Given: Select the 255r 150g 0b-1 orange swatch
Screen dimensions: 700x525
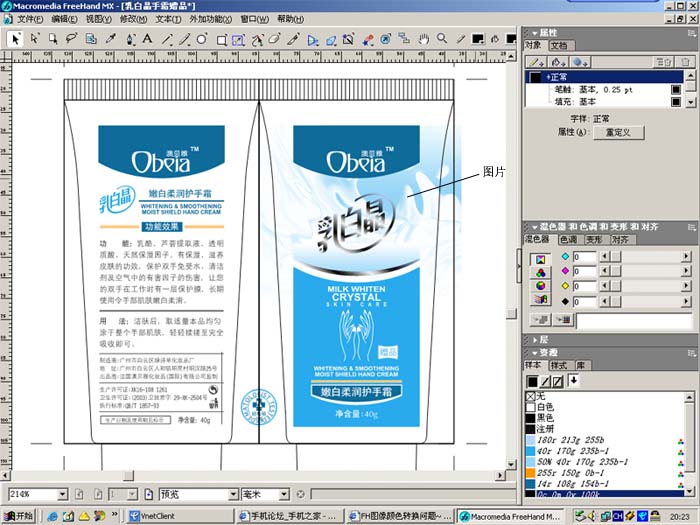Looking at the screenshot, I should click(605, 472).
